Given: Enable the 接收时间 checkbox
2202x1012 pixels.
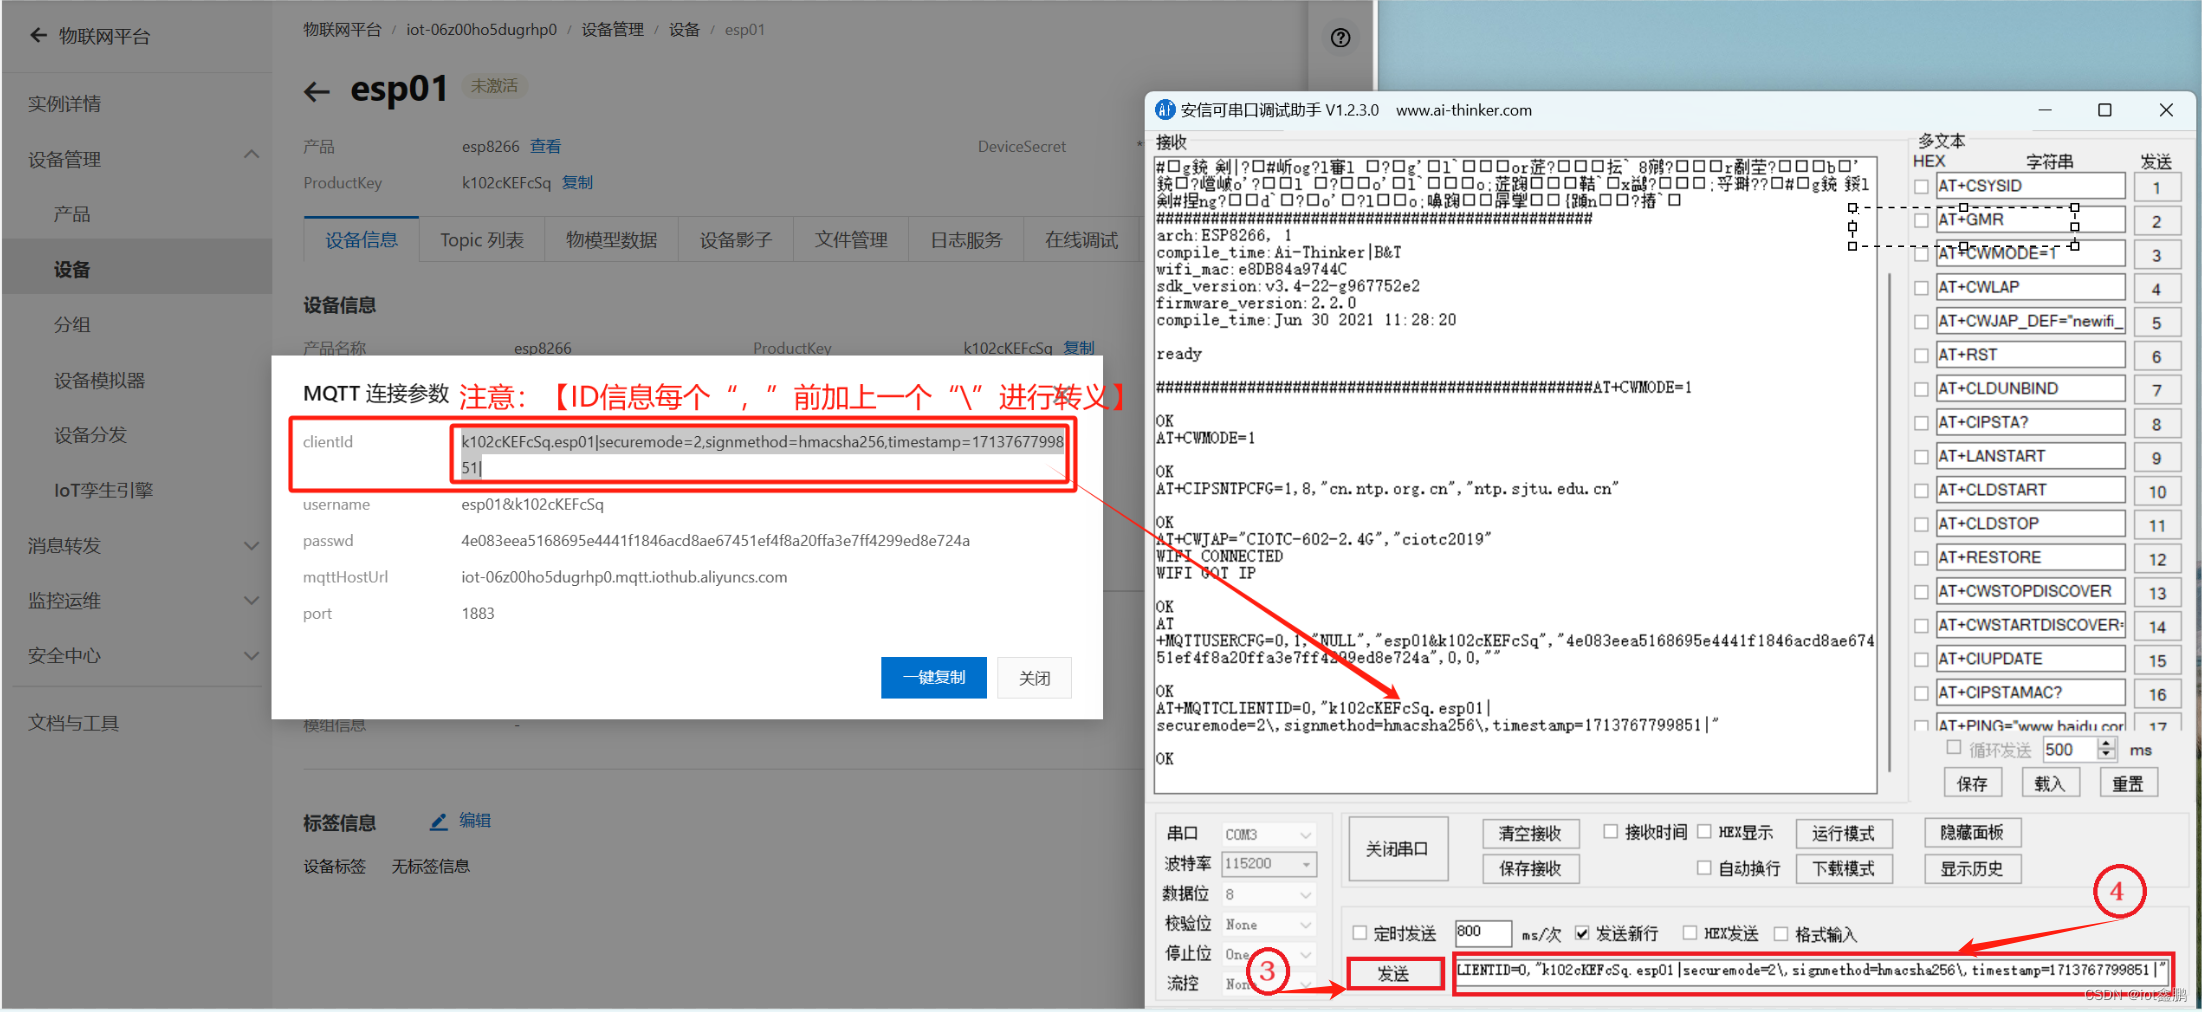Looking at the screenshot, I should (x=1610, y=831).
